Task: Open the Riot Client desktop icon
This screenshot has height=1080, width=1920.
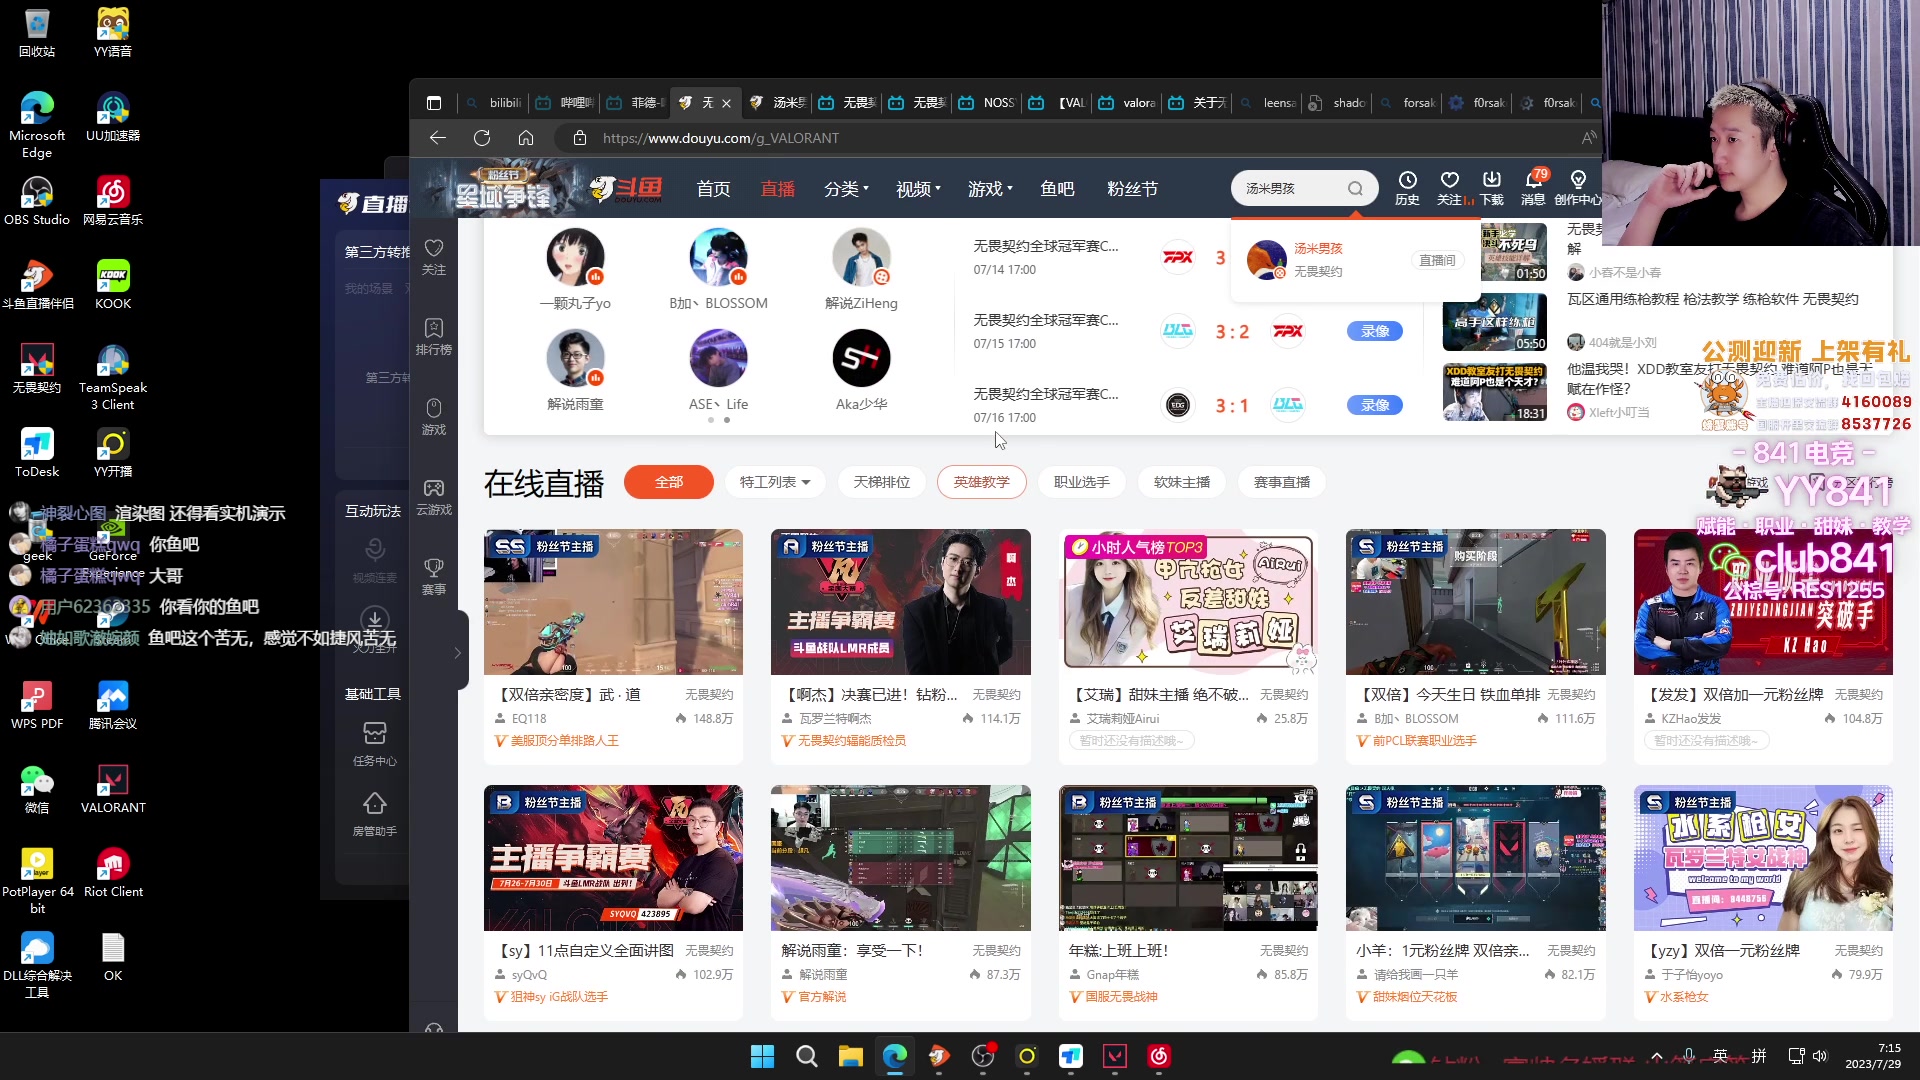Action: click(113, 872)
